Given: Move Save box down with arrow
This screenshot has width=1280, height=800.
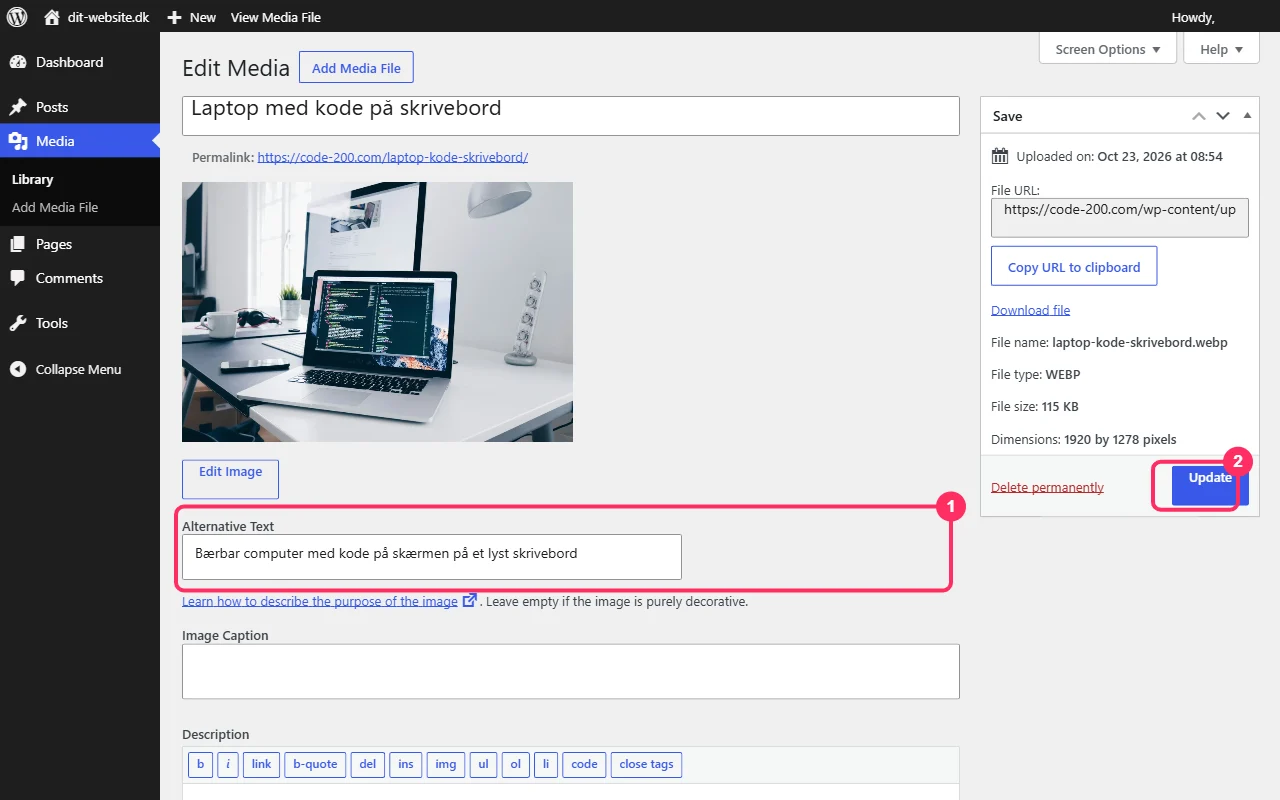Looking at the screenshot, I should 1223,116.
